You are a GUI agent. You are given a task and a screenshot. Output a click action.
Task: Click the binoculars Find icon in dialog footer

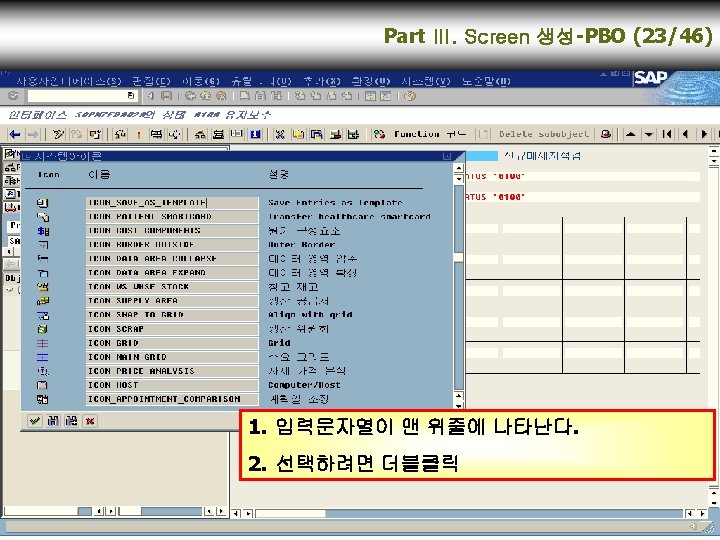pos(53,421)
